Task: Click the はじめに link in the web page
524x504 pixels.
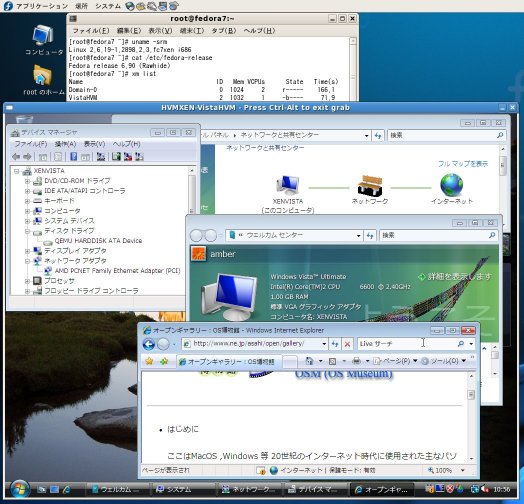Action: tap(183, 429)
